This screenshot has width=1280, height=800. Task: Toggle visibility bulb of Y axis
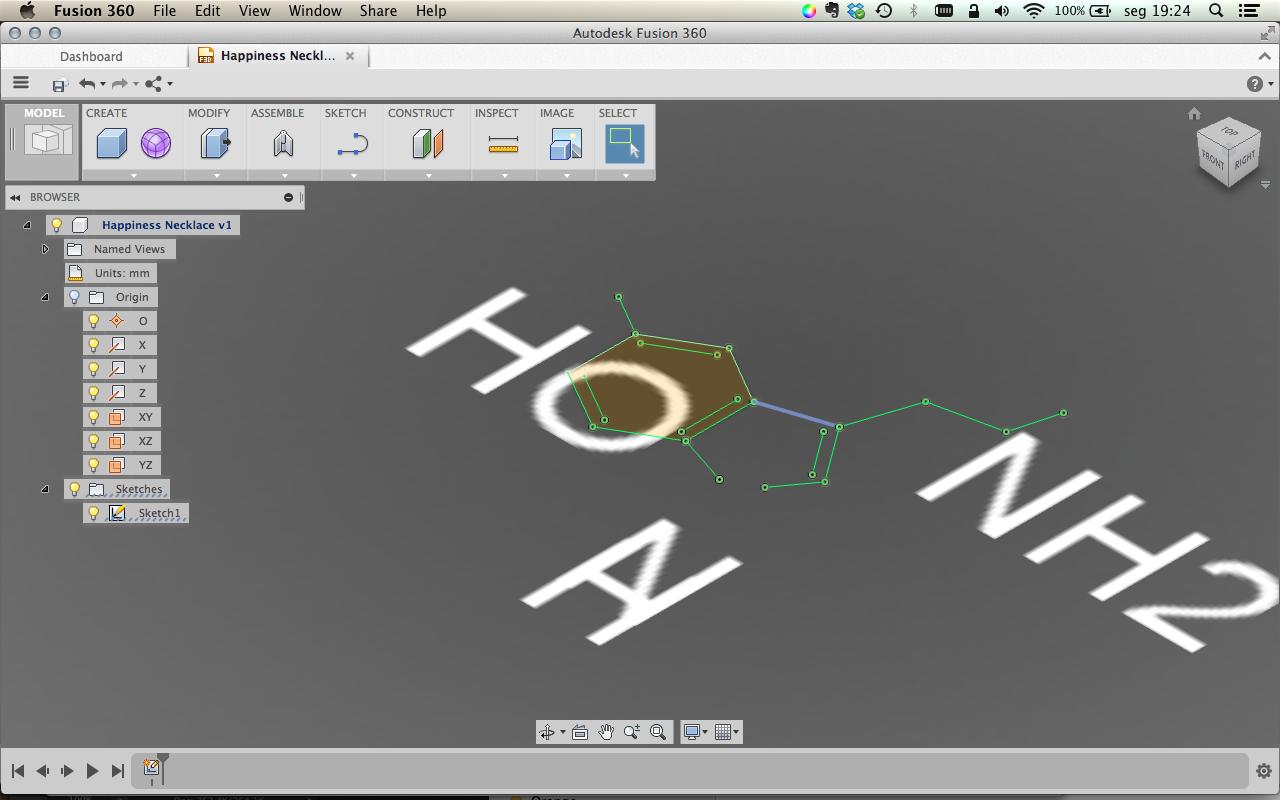[94, 369]
